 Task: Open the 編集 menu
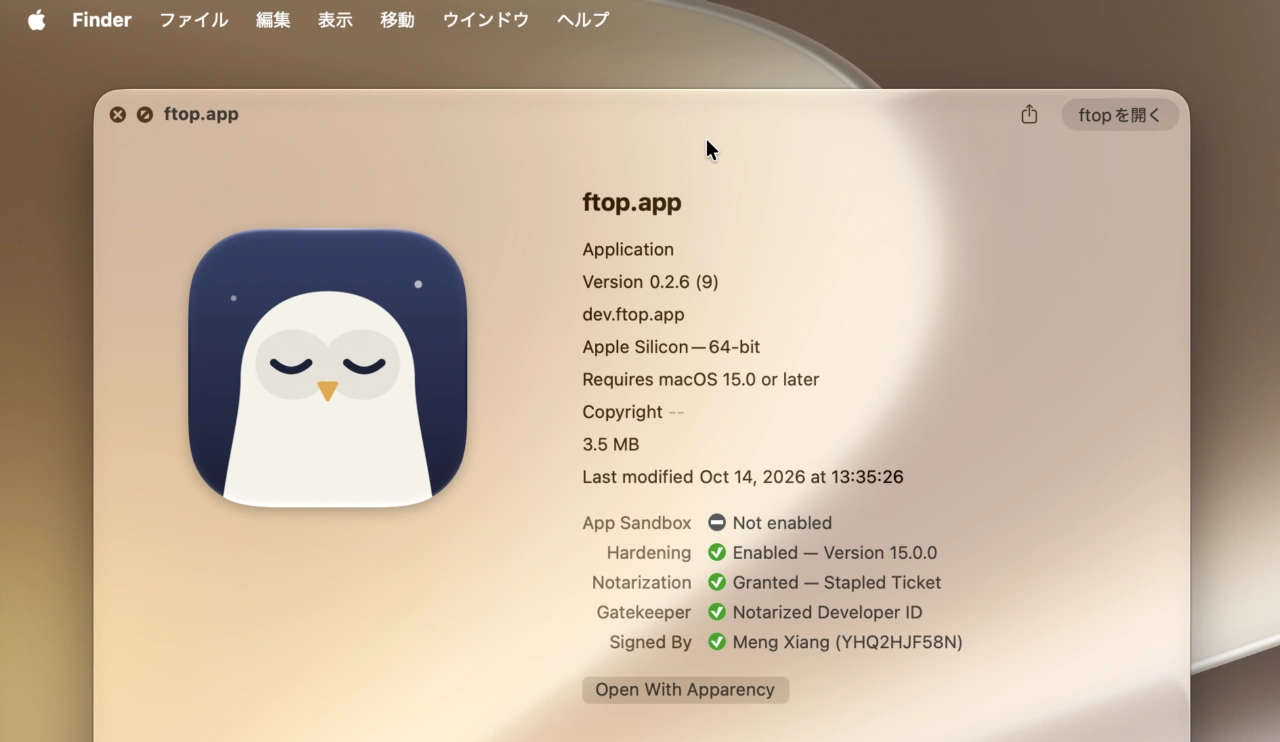[x=273, y=20]
